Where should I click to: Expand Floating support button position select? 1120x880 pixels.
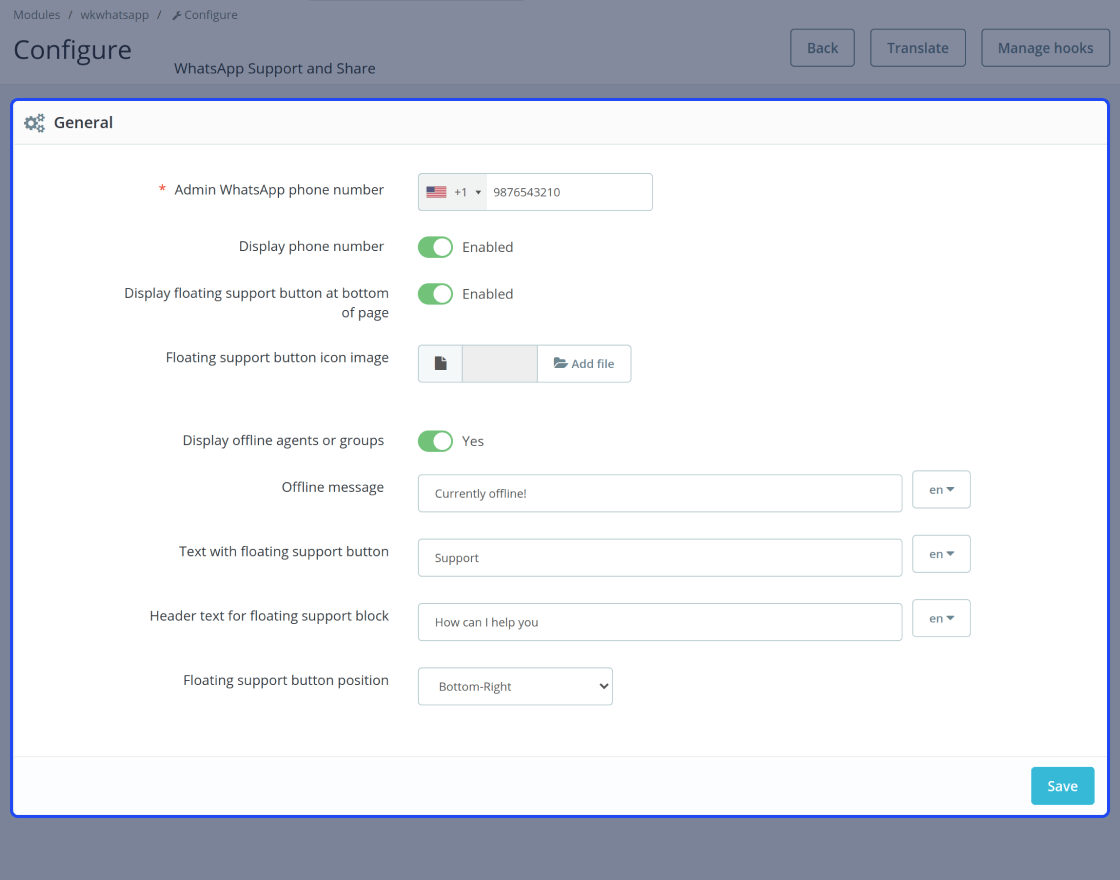(515, 686)
